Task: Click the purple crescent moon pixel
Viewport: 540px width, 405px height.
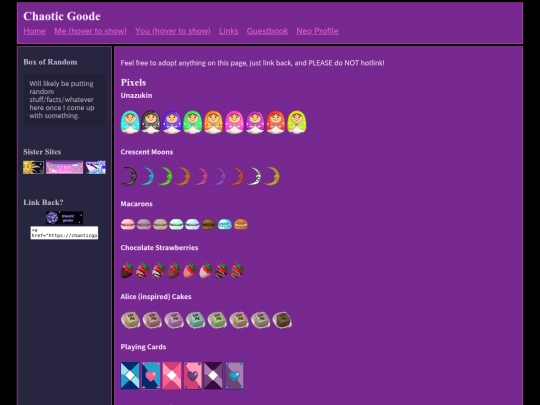Action: [x=219, y=176]
